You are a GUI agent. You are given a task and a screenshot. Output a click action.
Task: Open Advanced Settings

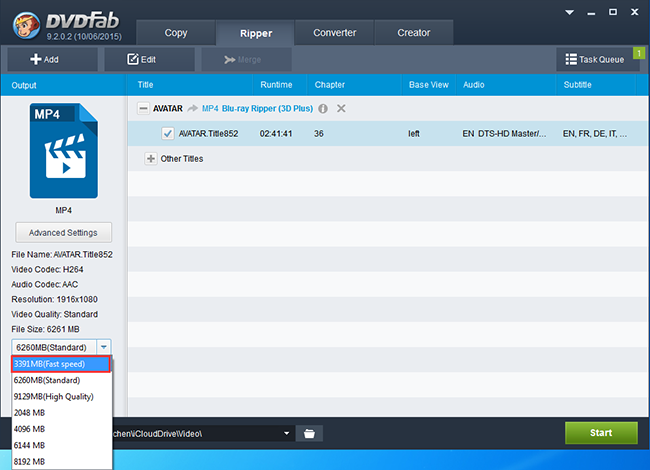(x=63, y=233)
